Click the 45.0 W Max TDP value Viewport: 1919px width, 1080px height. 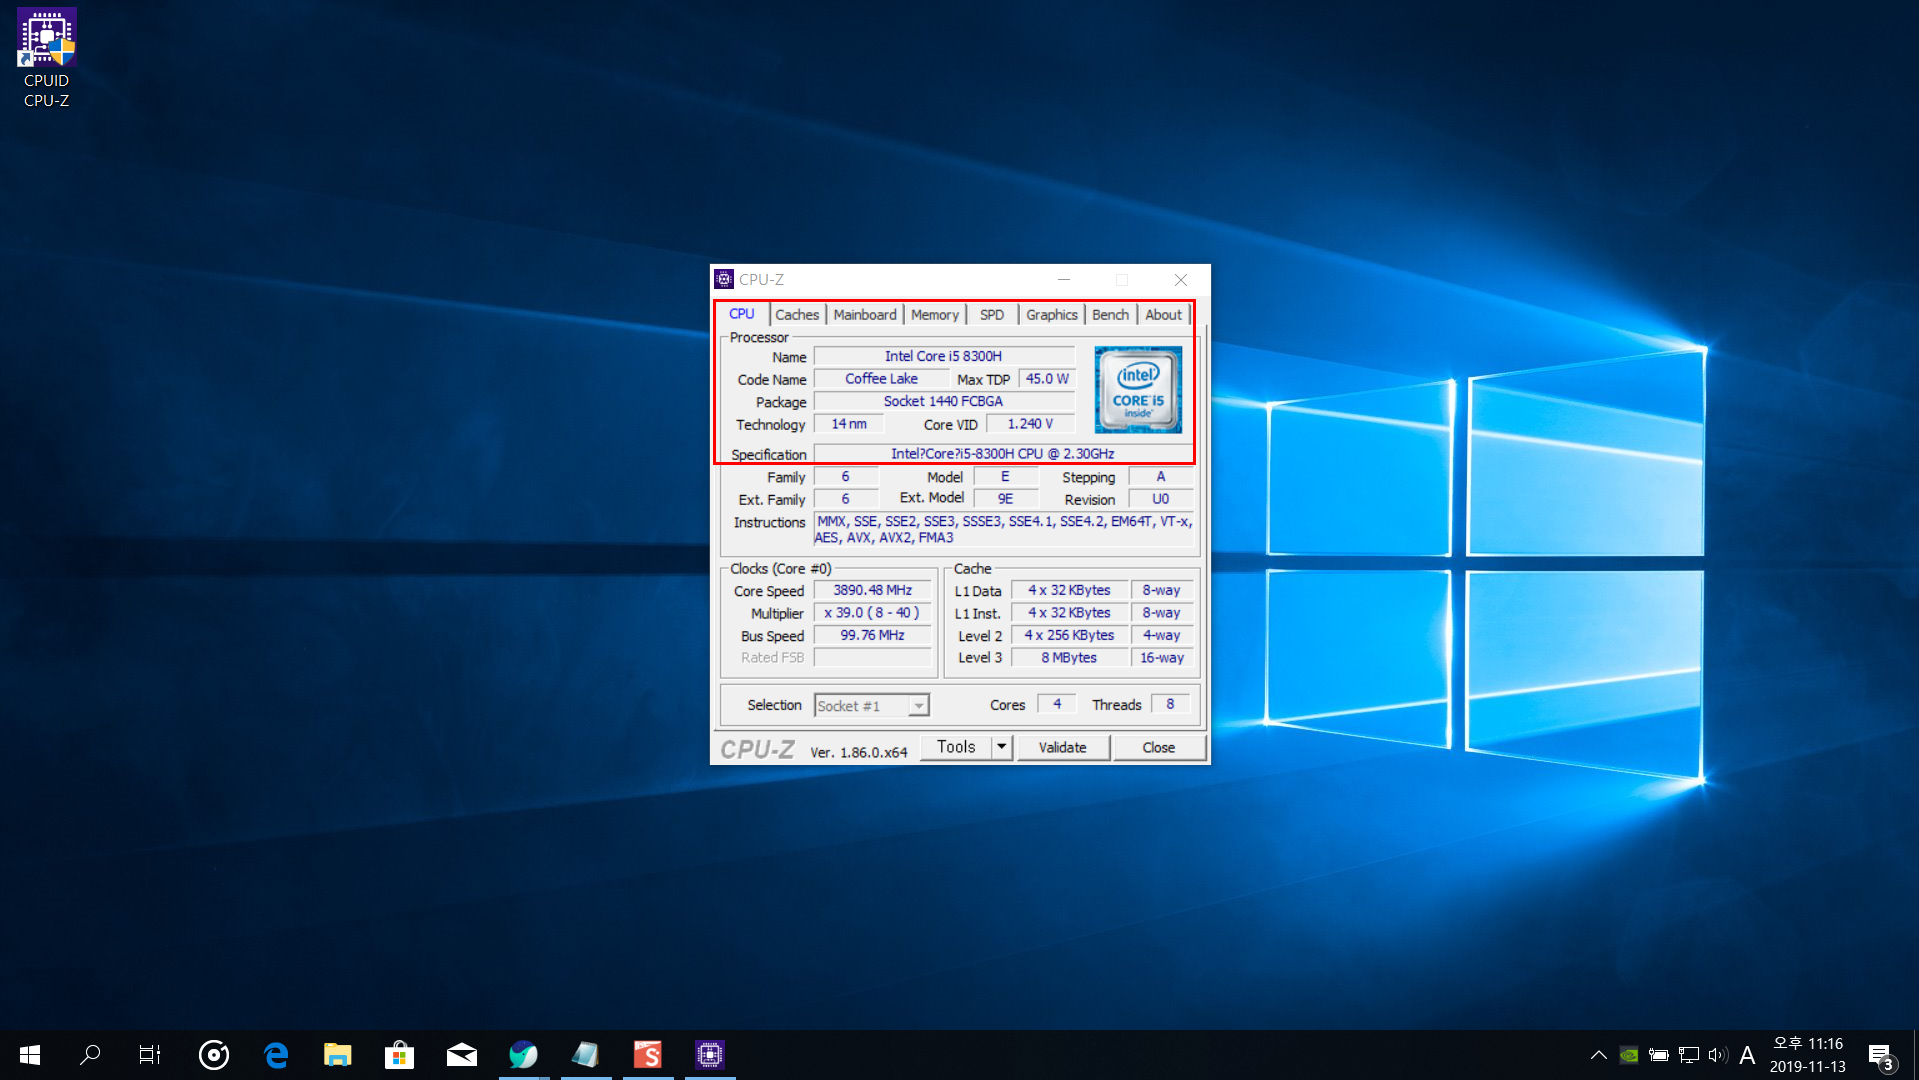(x=1047, y=379)
